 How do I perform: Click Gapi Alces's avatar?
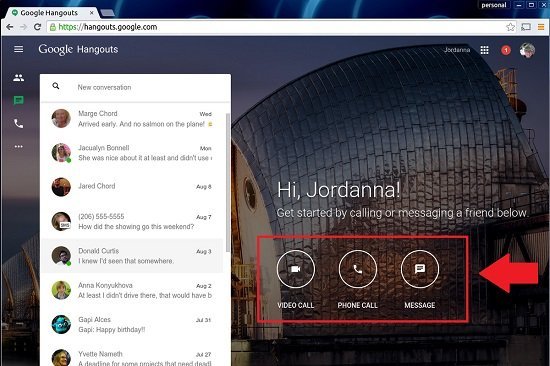click(x=61, y=324)
